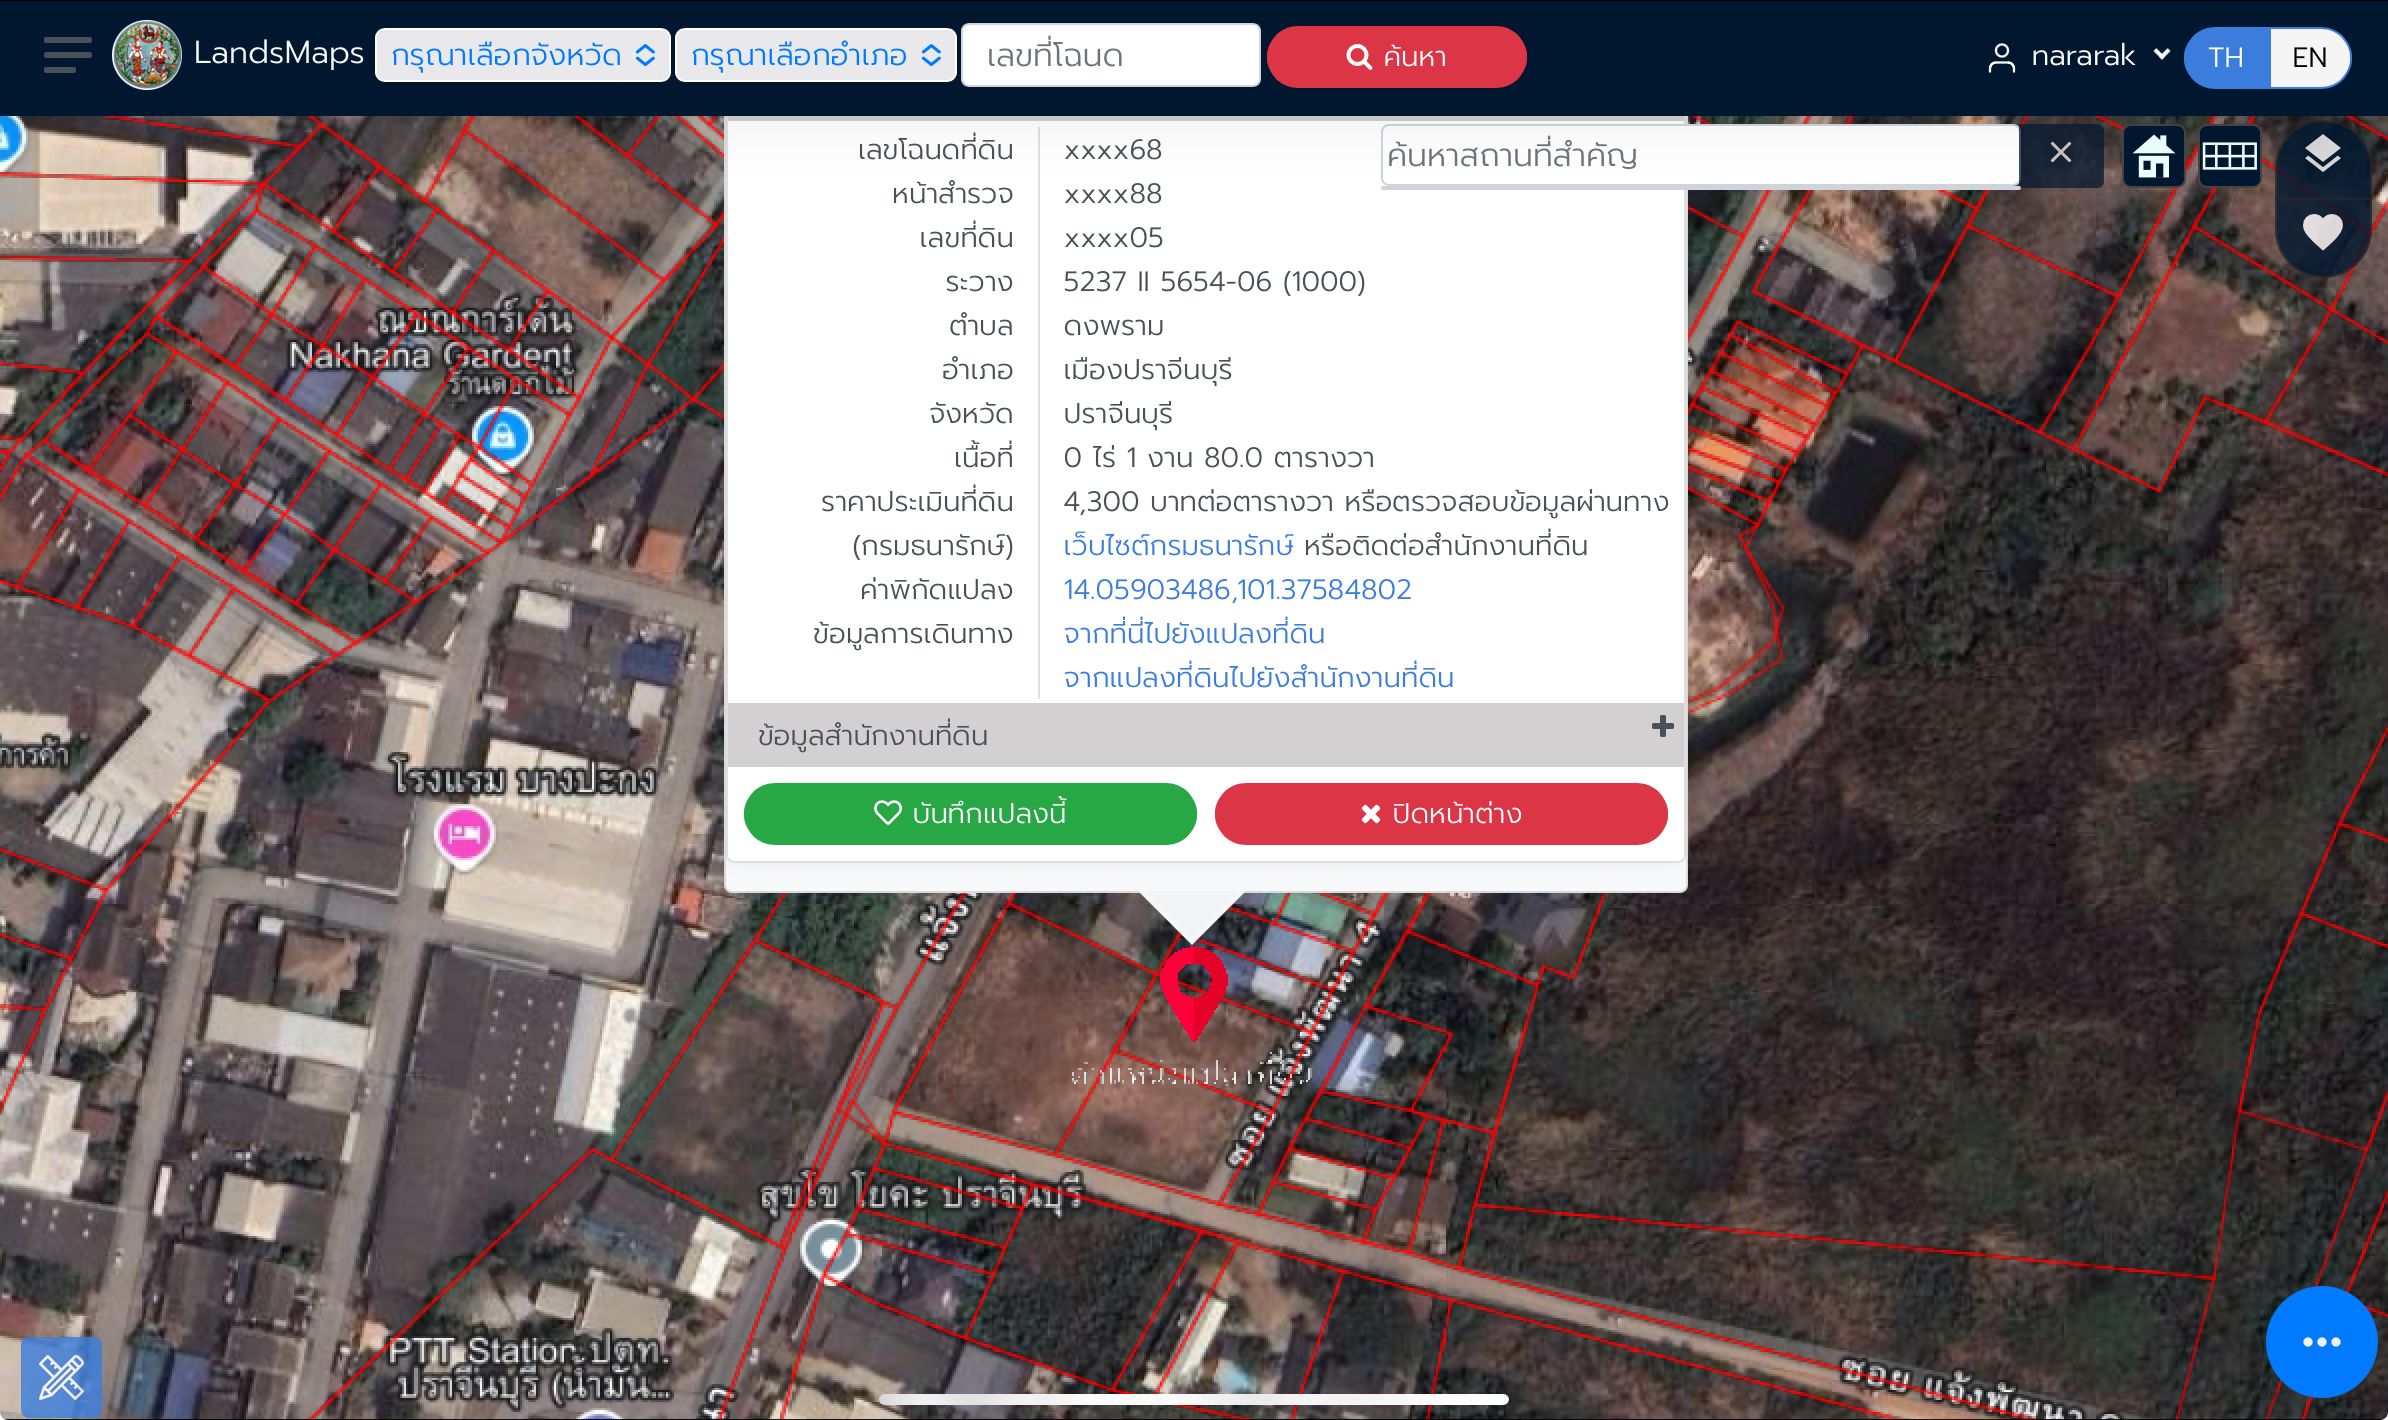
Task: Open the hamburger menu
Action: (68, 55)
